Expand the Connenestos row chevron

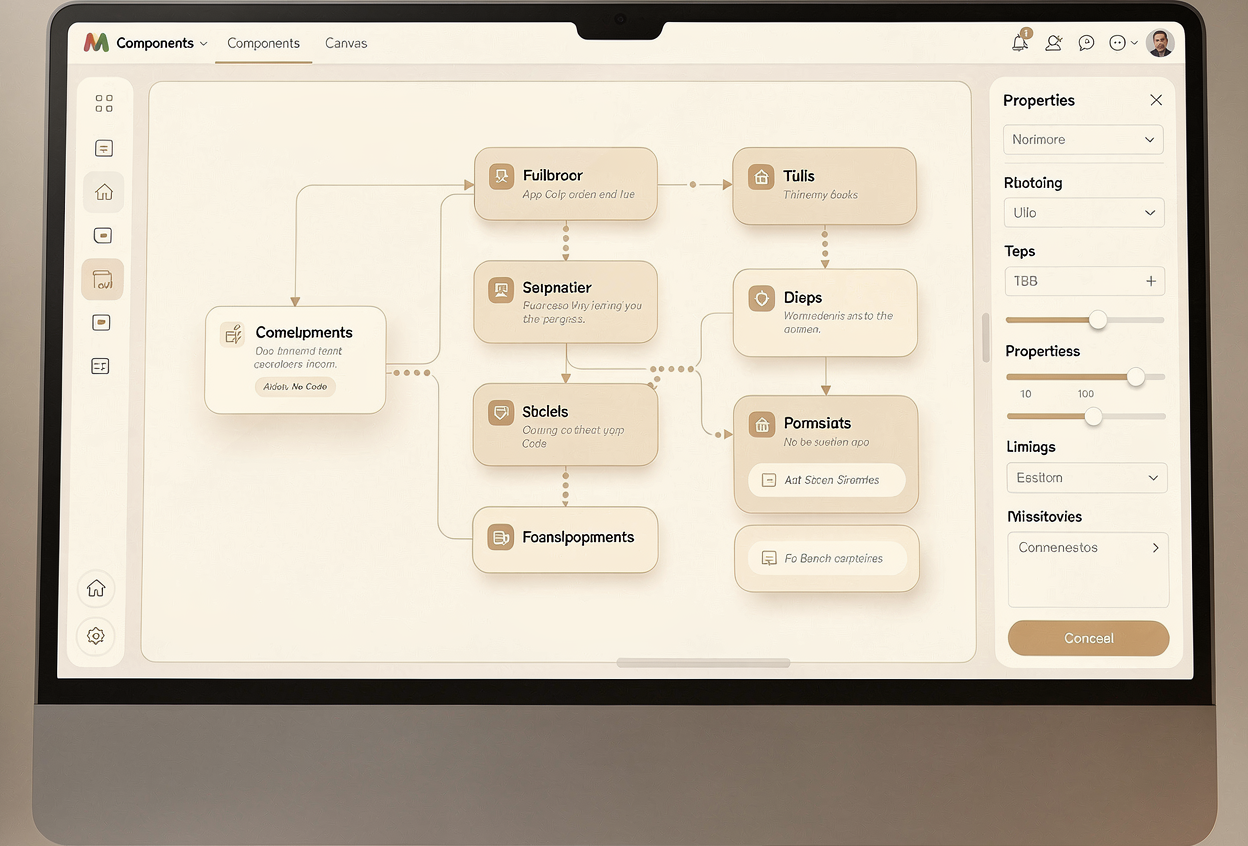[x=1155, y=547]
